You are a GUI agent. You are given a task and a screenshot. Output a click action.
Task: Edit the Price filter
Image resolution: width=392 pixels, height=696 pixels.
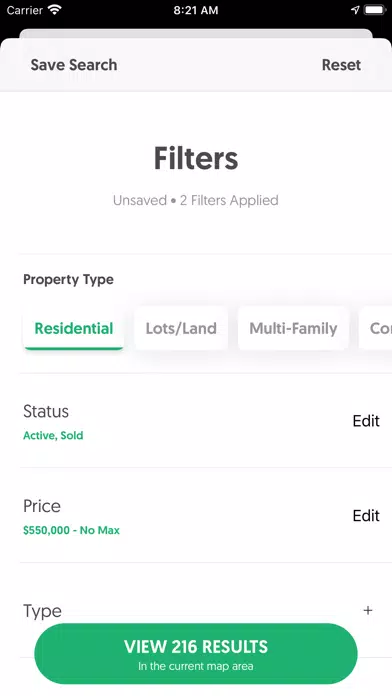[366, 515]
